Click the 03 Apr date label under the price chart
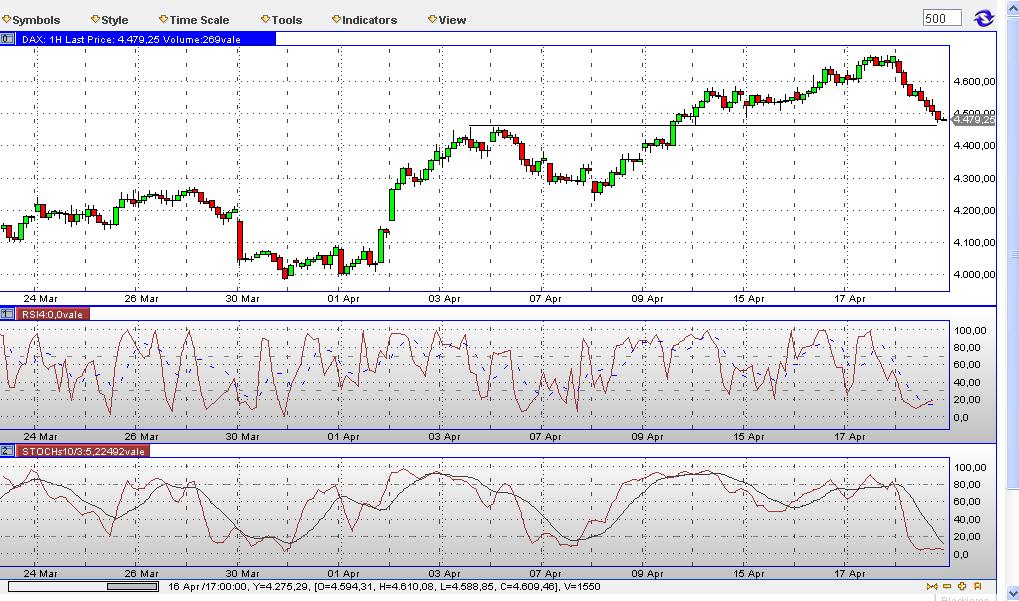Screen dimensions: 1019x601 click(x=445, y=298)
